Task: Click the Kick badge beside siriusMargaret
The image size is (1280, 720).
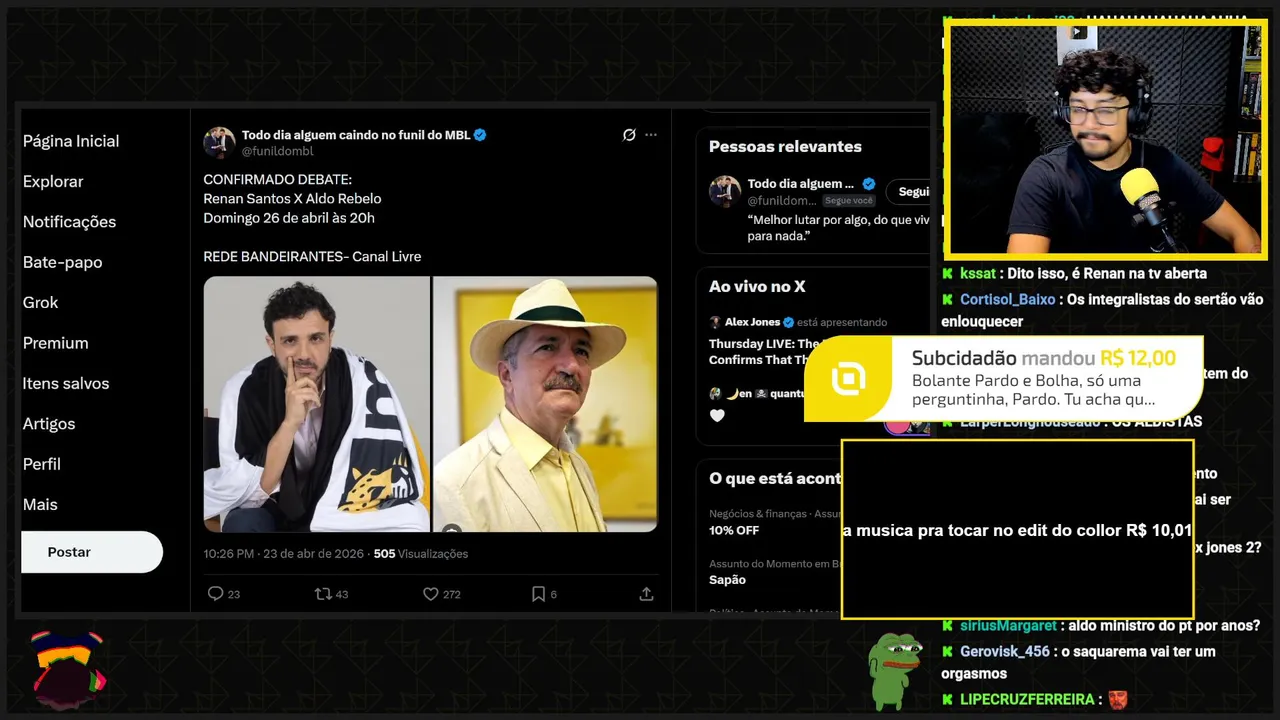Action: tap(948, 625)
